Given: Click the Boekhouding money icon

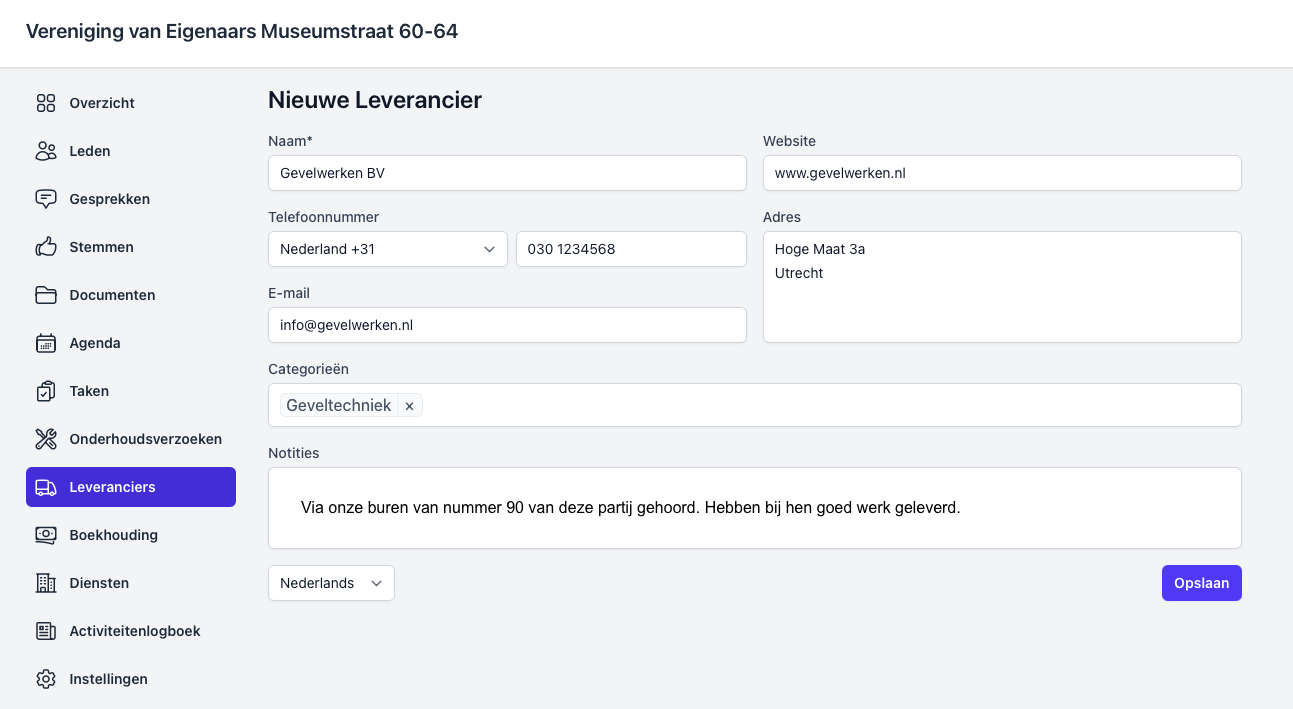Looking at the screenshot, I should click(46, 535).
